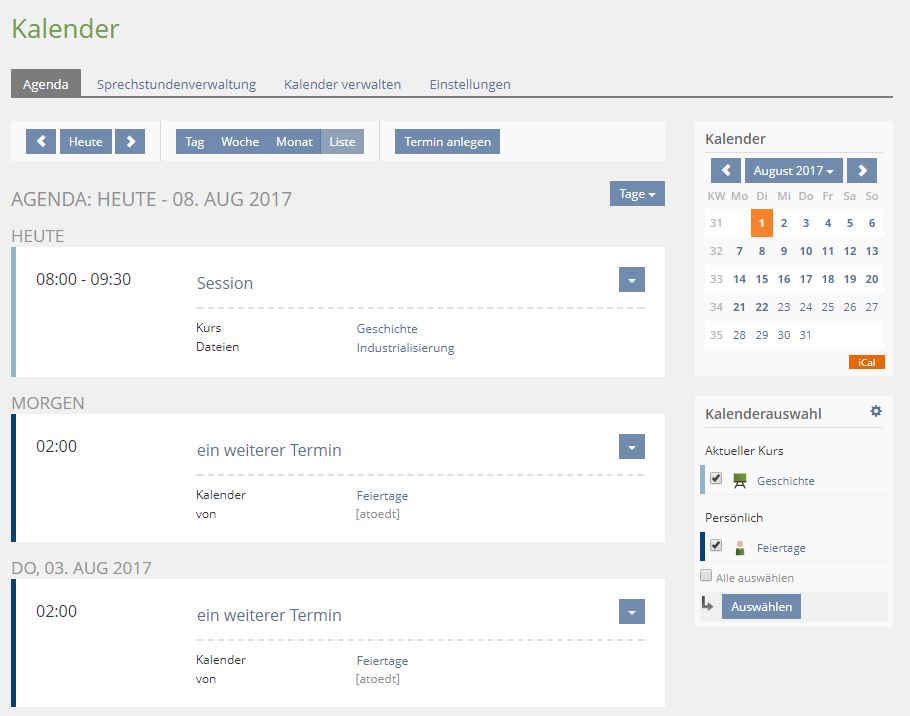Image resolution: width=910 pixels, height=716 pixels.
Task: Open Kalenderauswahl settings gear
Action: click(x=876, y=411)
